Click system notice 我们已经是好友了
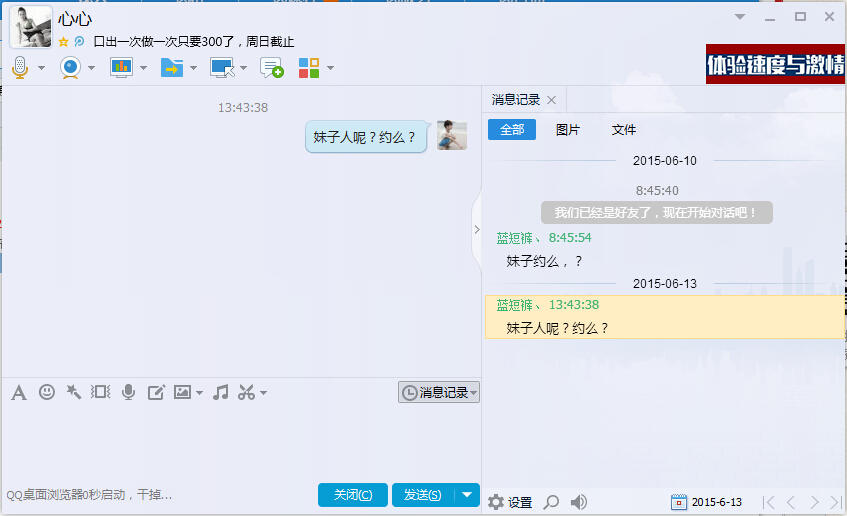The width and height of the screenshot is (847, 516). 657,213
